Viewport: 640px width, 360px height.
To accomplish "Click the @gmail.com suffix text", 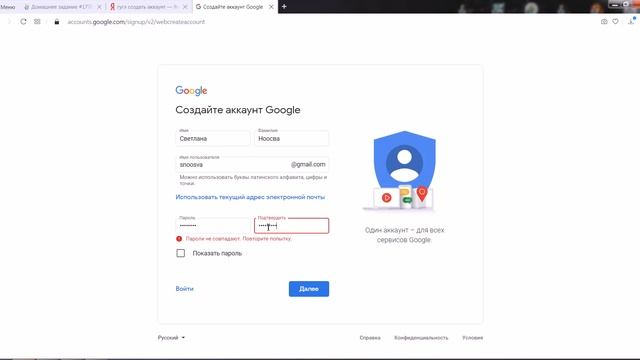I will [308, 164].
